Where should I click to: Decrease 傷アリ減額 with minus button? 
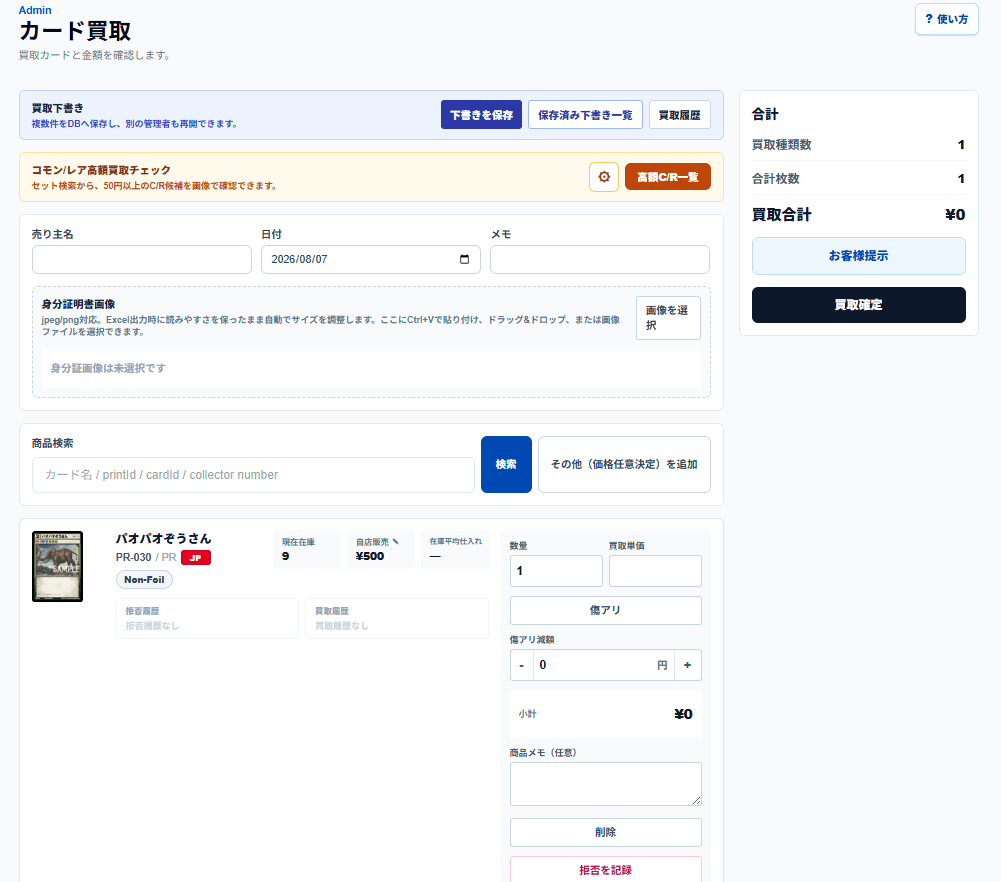click(x=522, y=665)
